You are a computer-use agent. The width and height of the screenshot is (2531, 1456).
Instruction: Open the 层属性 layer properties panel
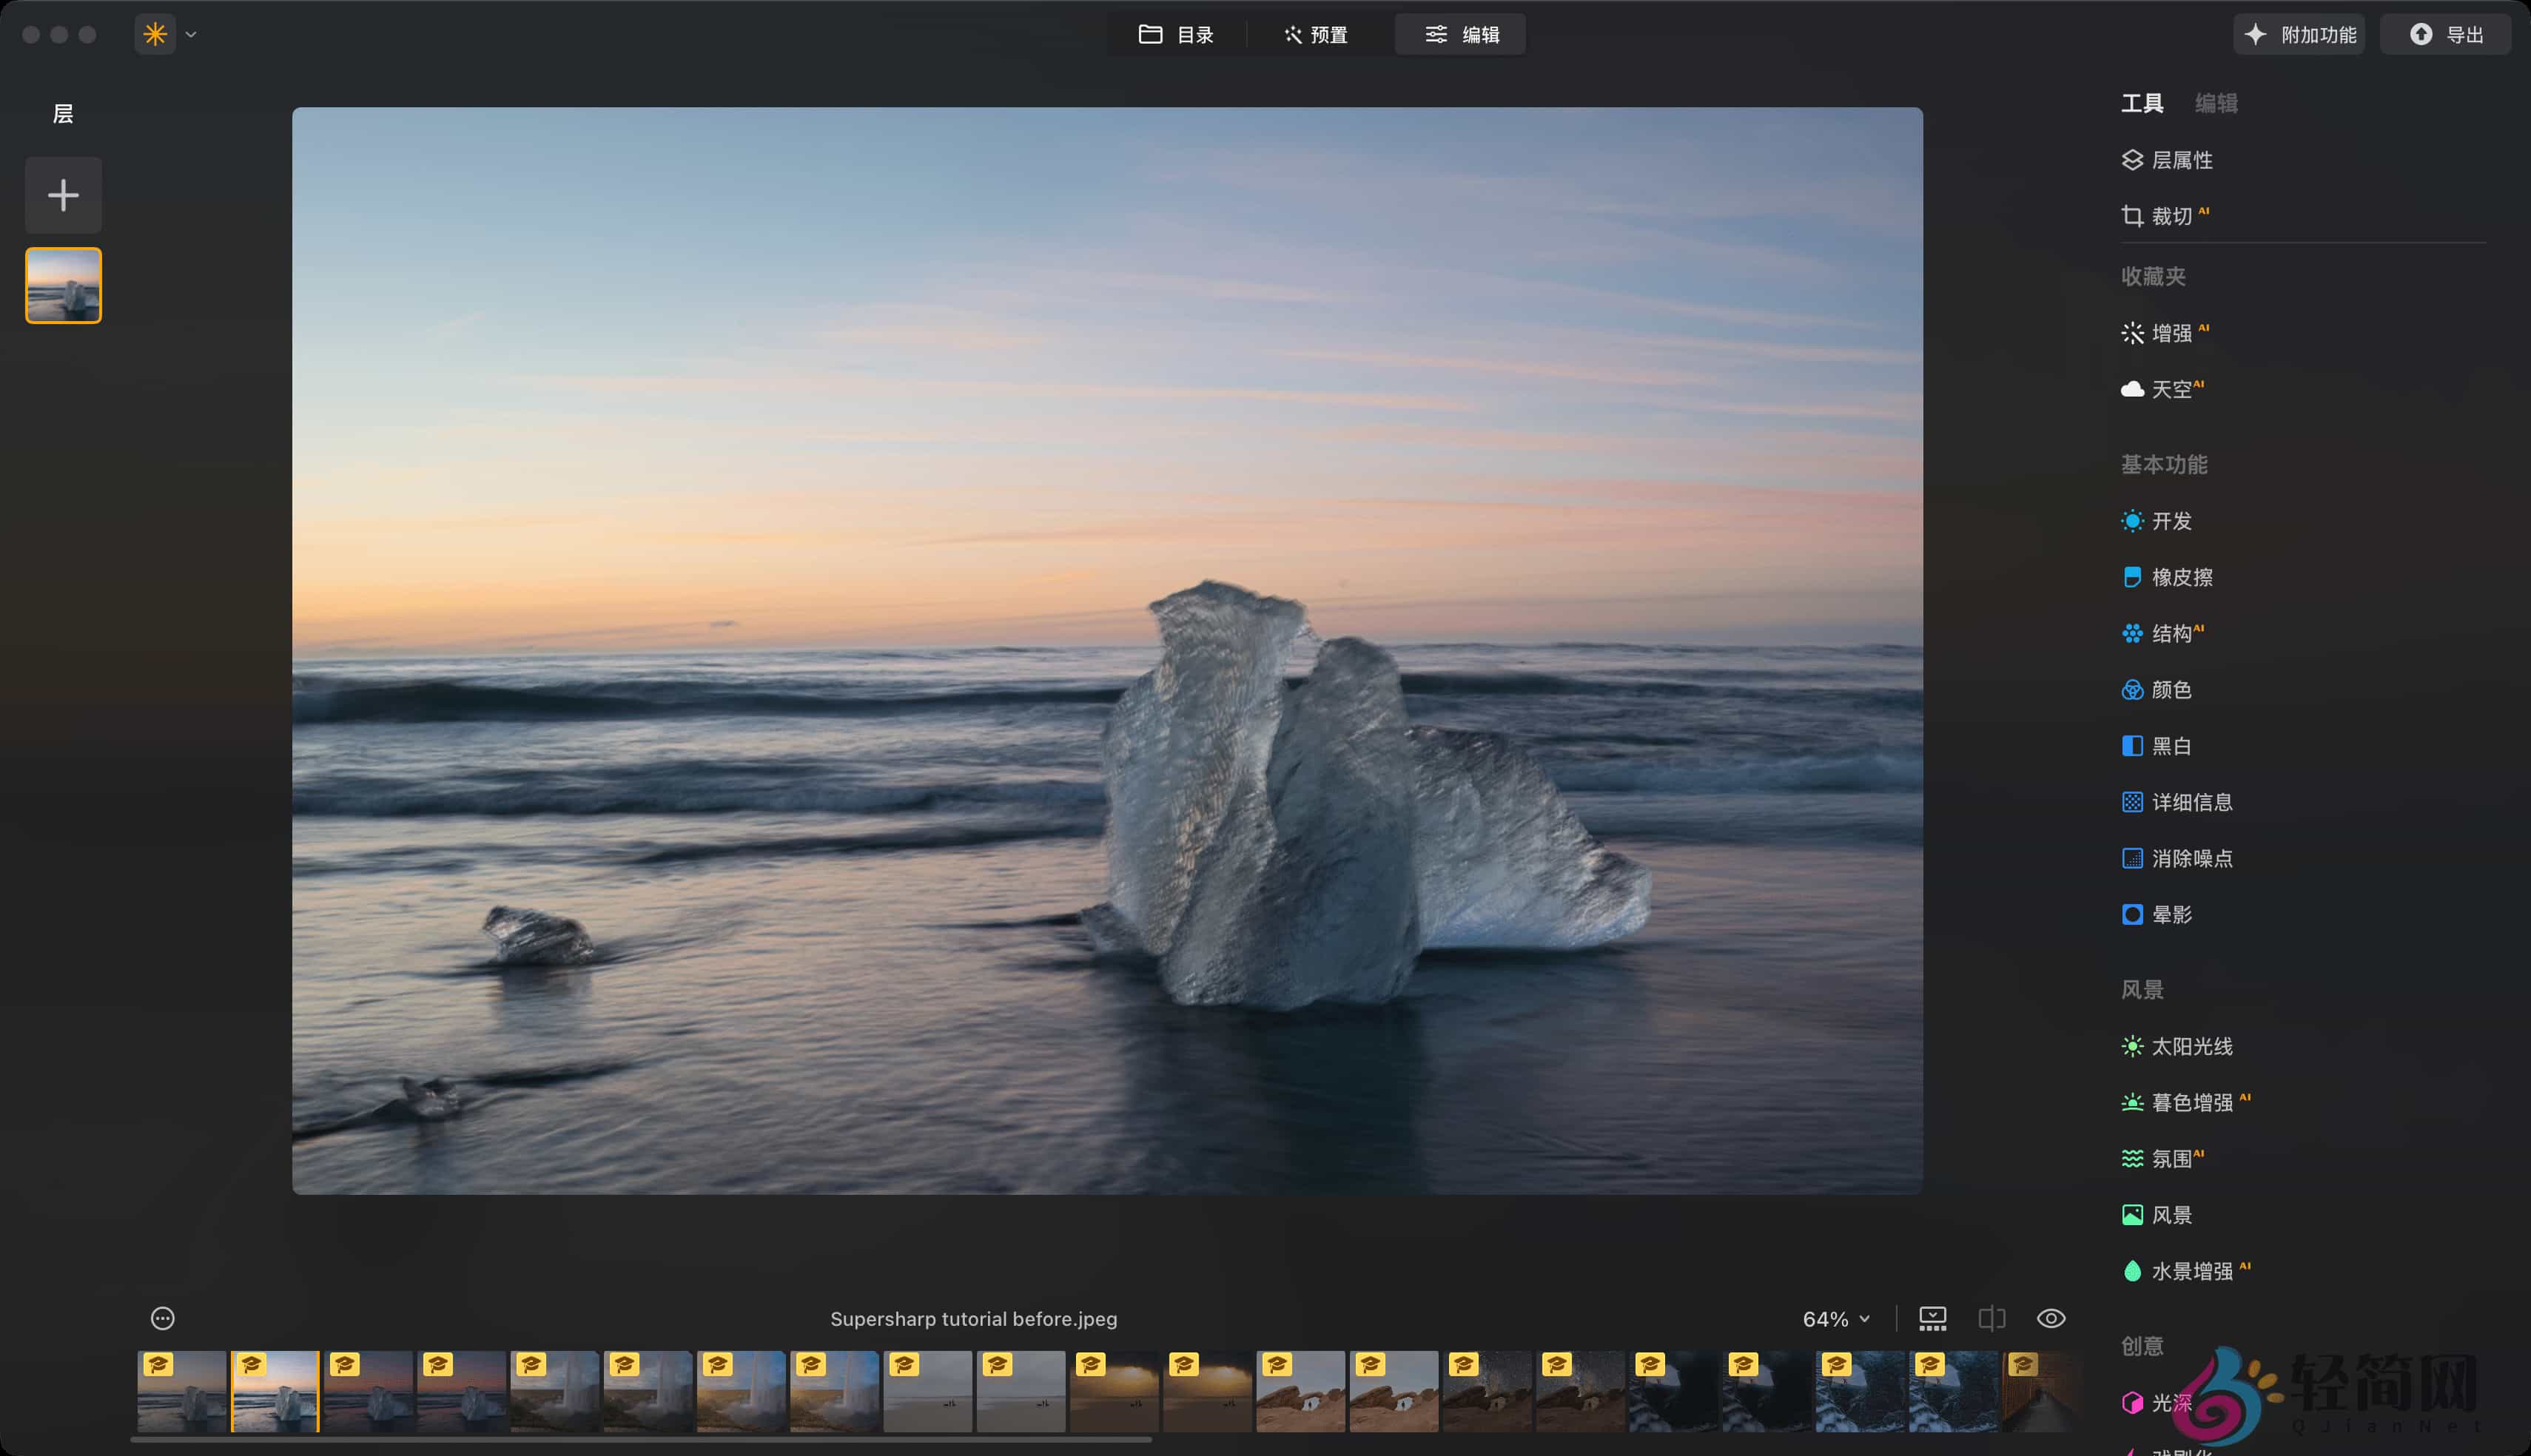point(2181,159)
